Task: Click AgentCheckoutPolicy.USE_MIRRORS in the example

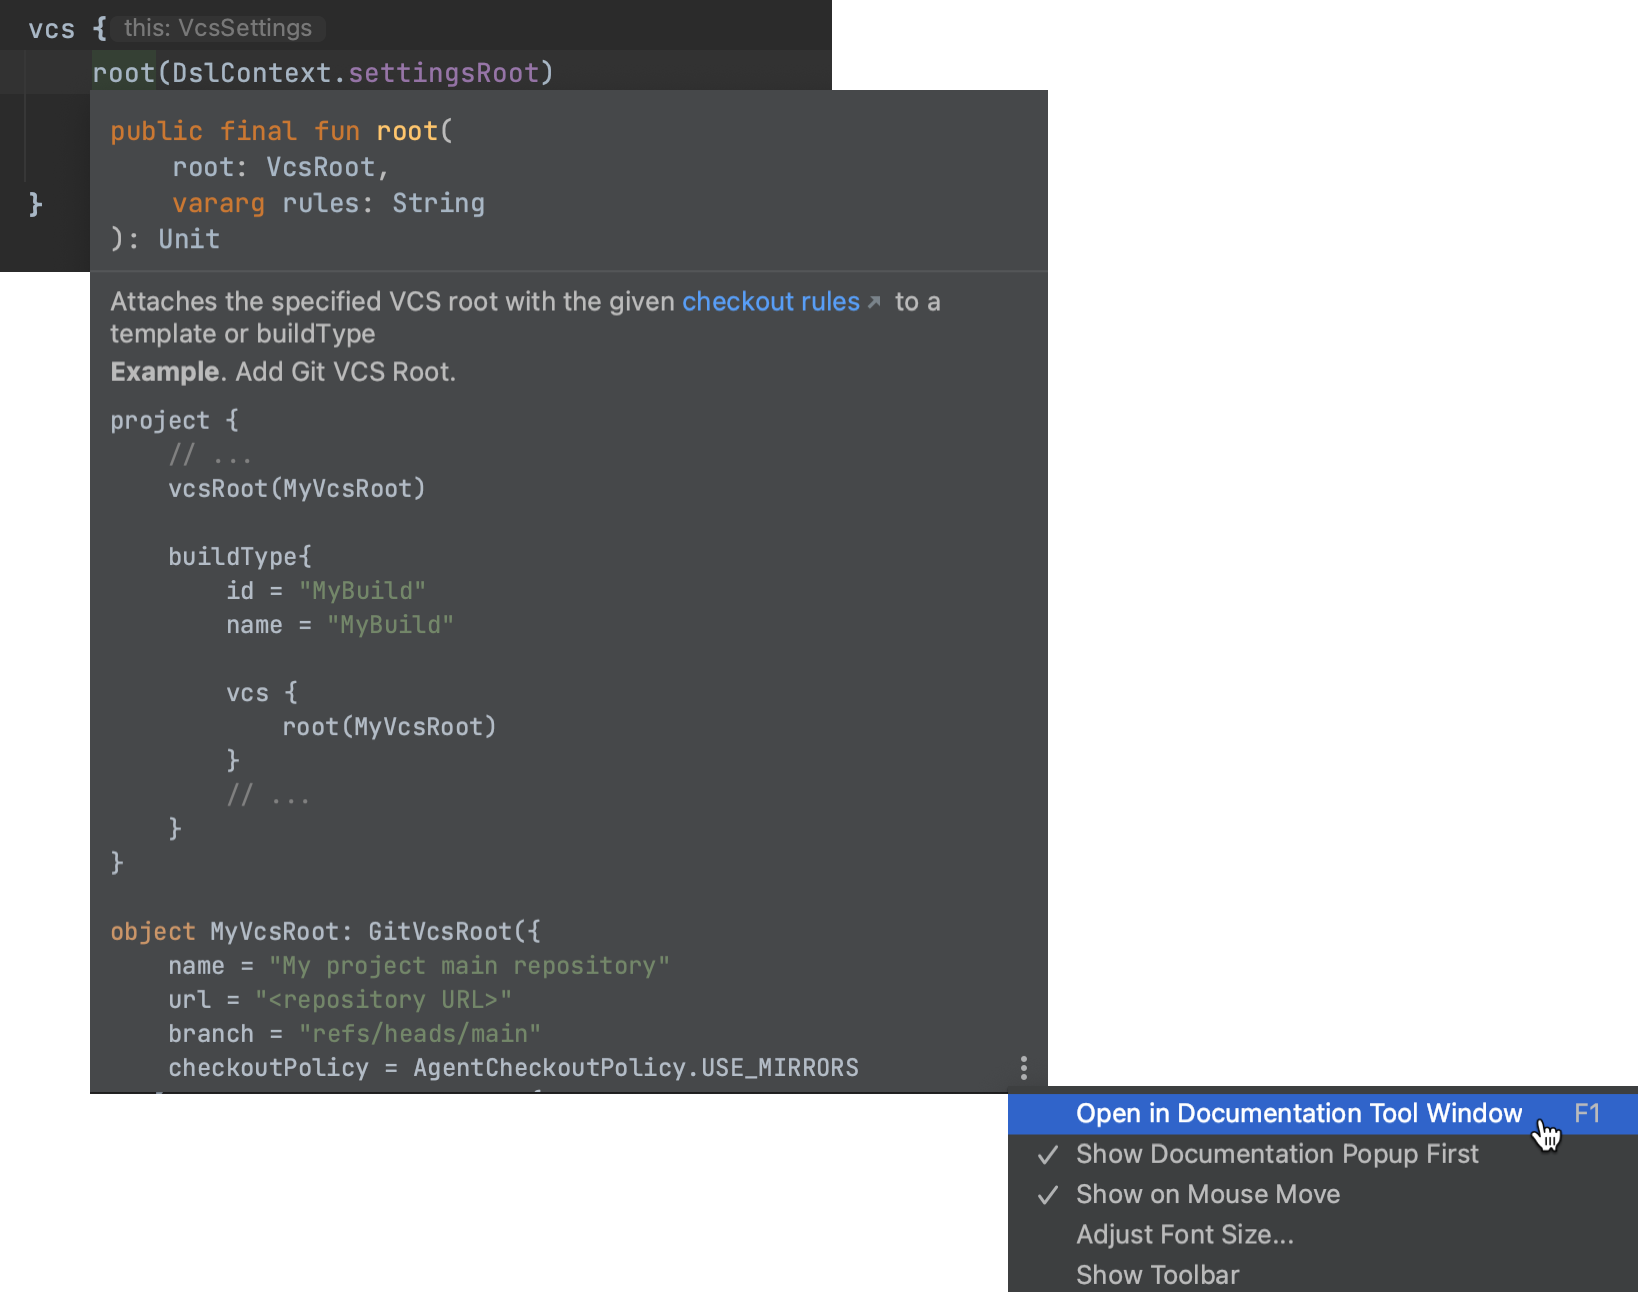Action: (635, 1068)
